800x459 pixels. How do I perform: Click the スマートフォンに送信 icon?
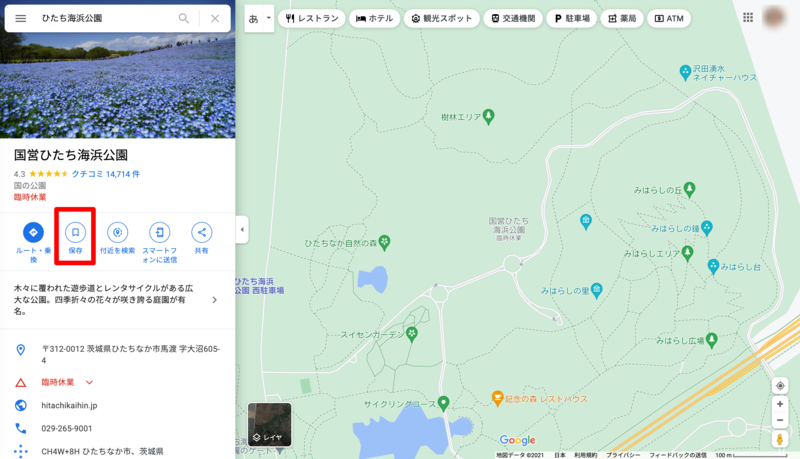(159, 233)
